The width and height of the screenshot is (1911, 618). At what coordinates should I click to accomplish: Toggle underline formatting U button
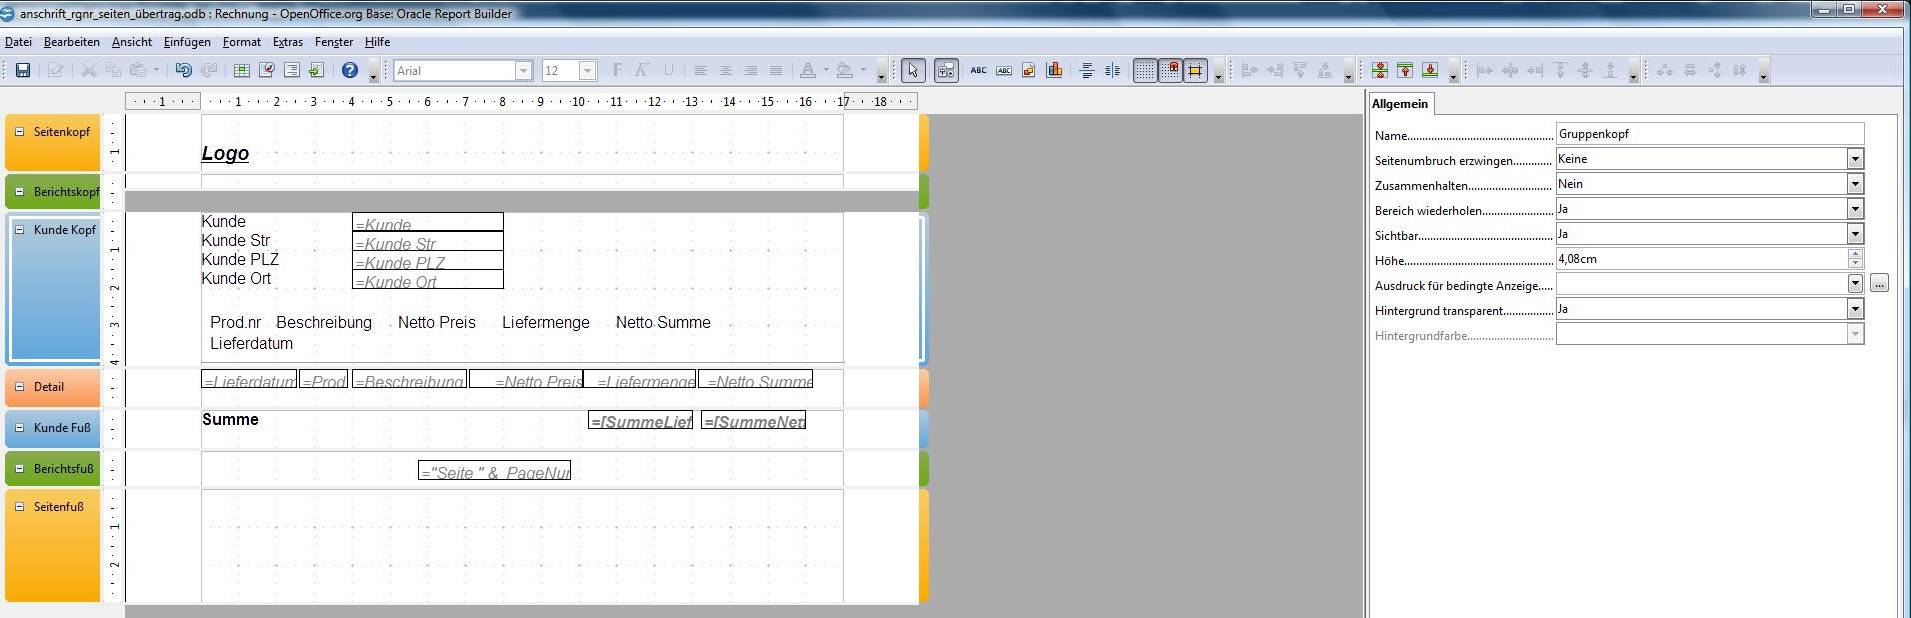click(668, 70)
